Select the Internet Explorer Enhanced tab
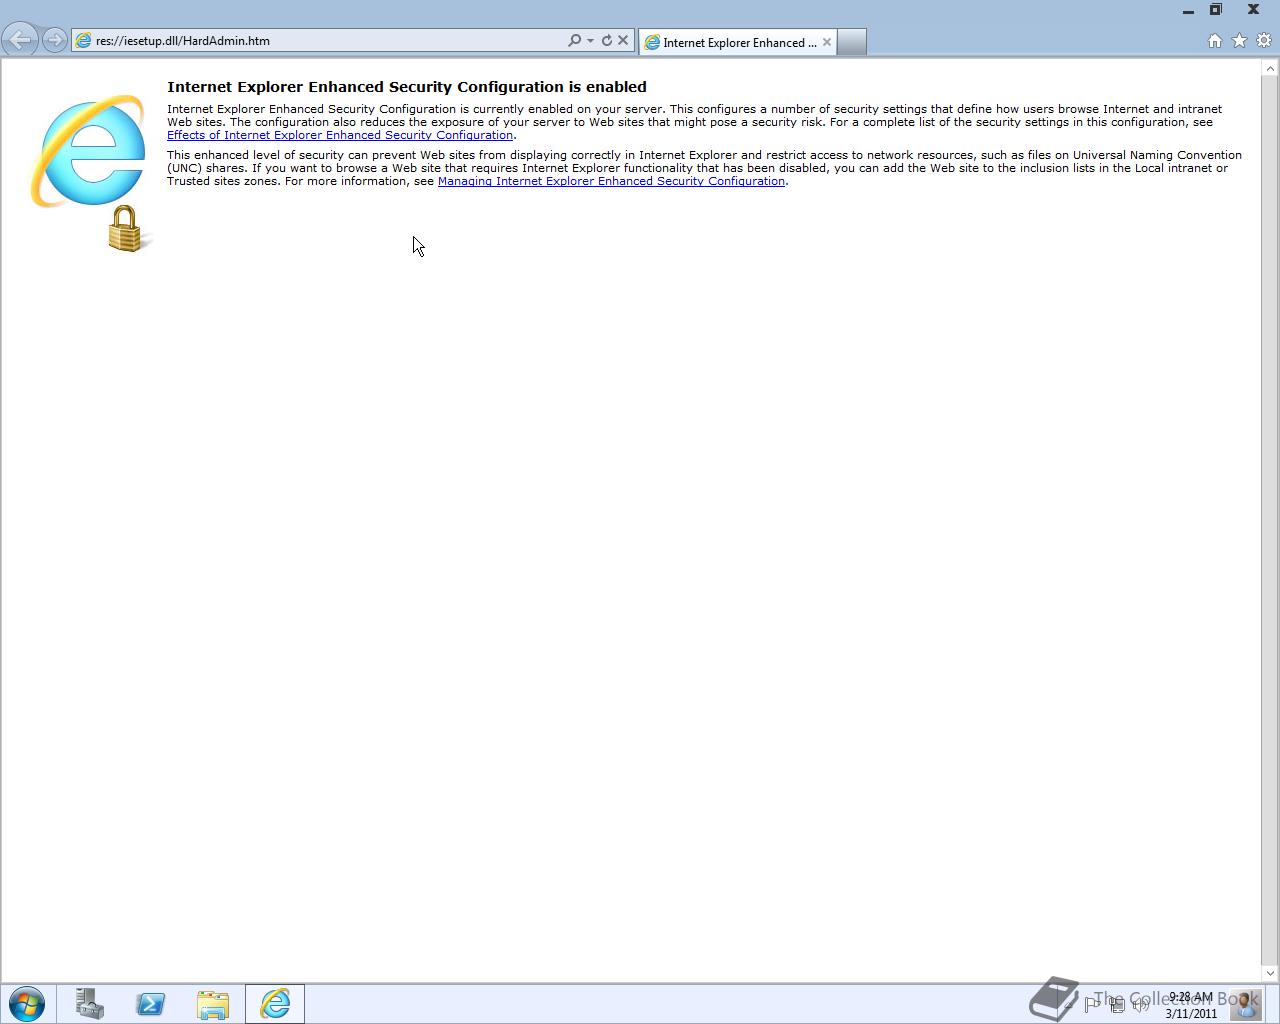1280x1024 pixels. [x=738, y=42]
